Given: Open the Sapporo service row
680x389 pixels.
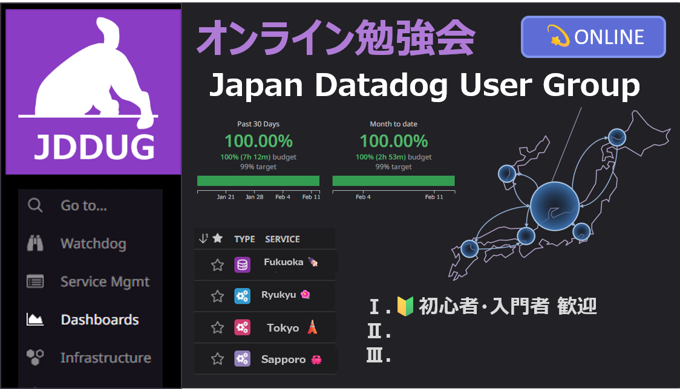Looking at the screenshot, I should pos(265,359).
